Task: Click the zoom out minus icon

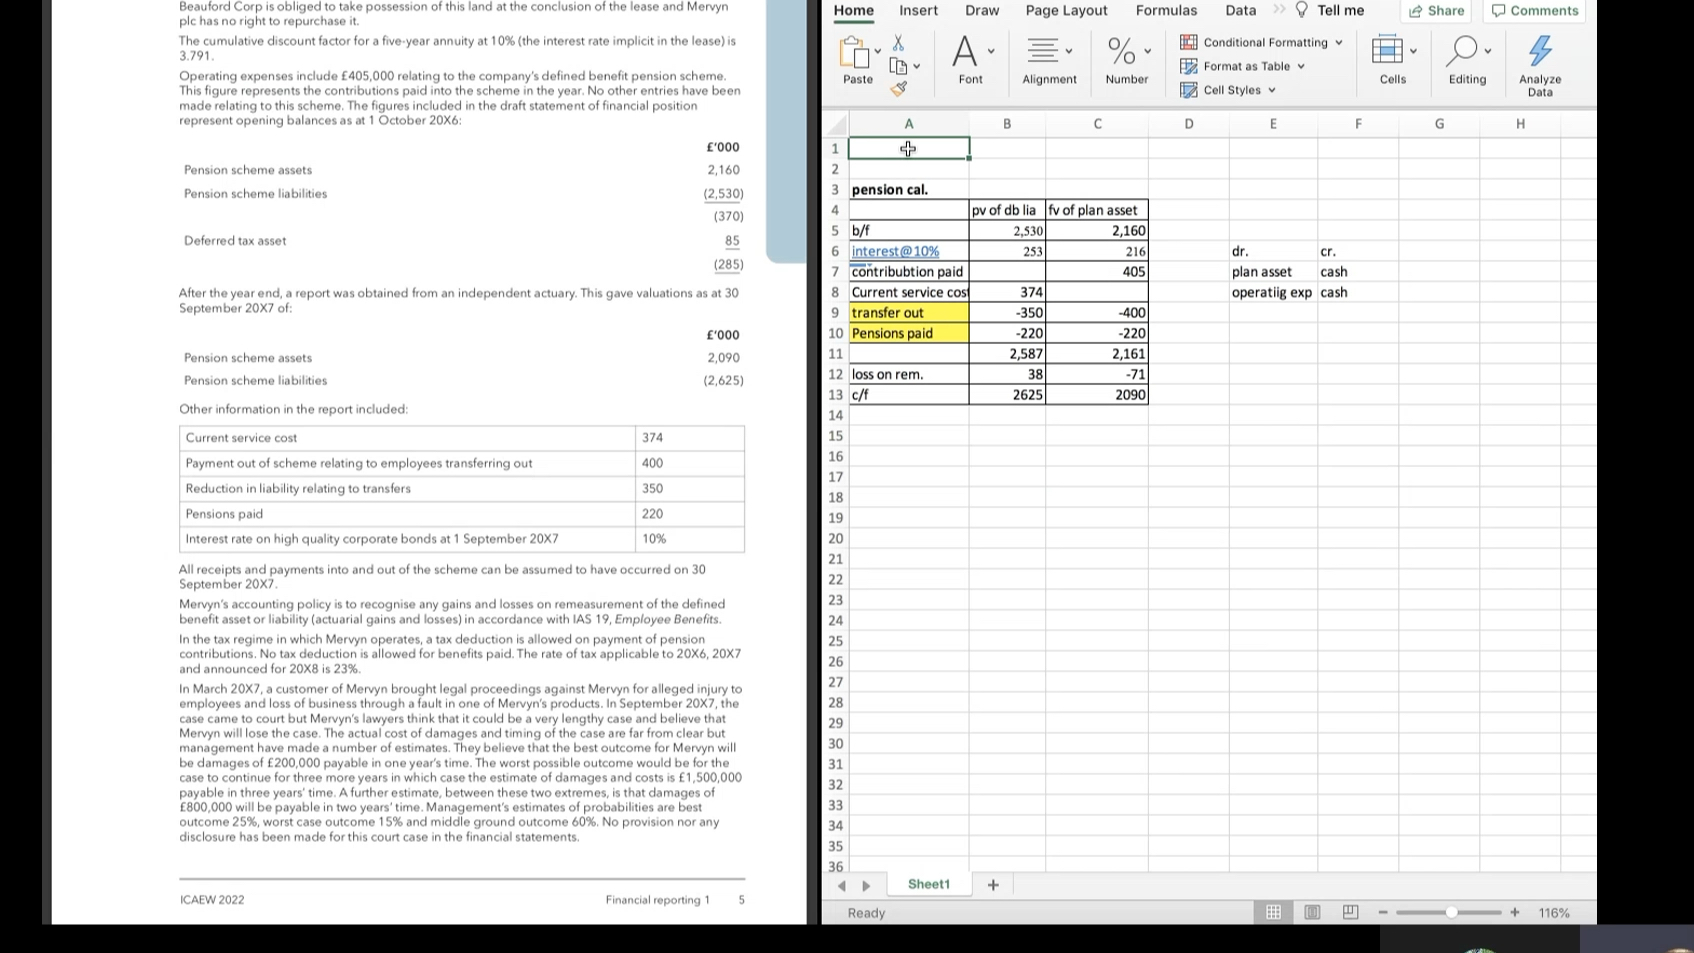Action: point(1383,913)
